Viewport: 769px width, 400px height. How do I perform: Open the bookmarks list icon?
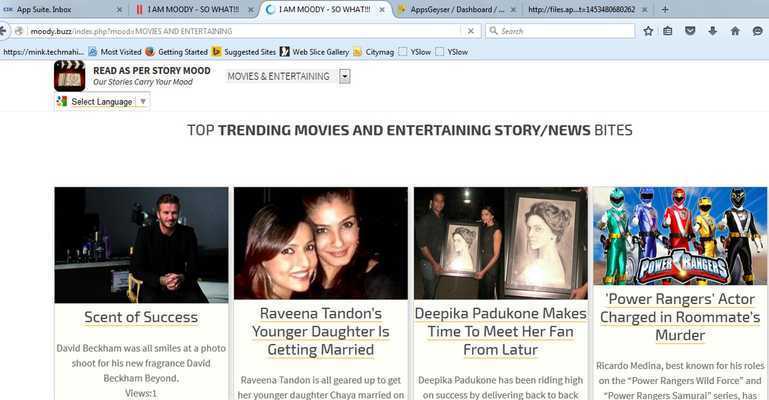point(668,31)
